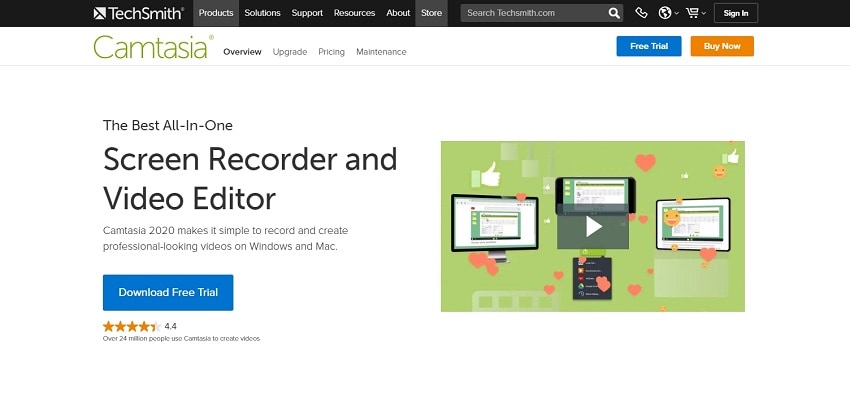
Task: Expand the arrow beside the globe
Action: [676, 14]
